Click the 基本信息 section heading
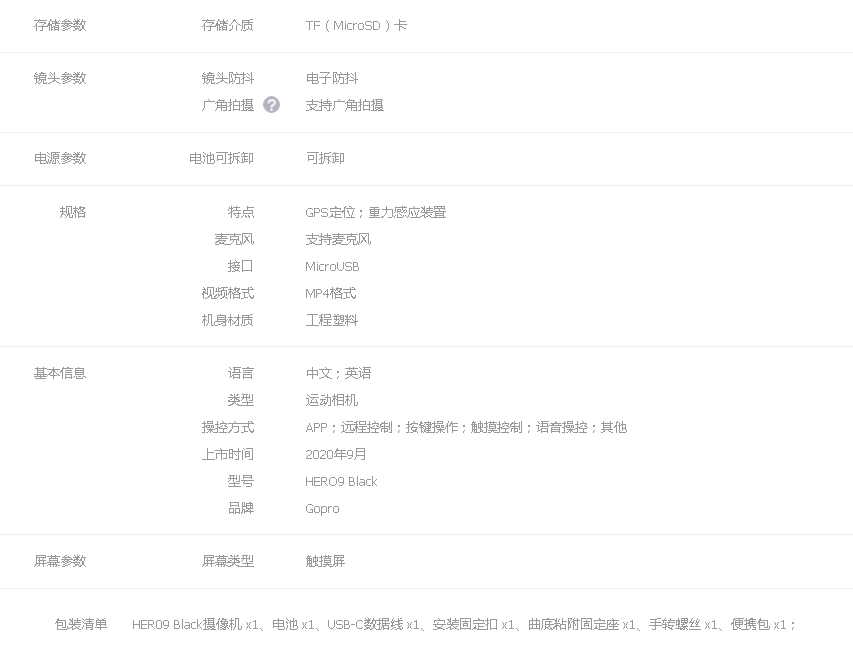Screen dimensions: 853x647 tap(60, 374)
